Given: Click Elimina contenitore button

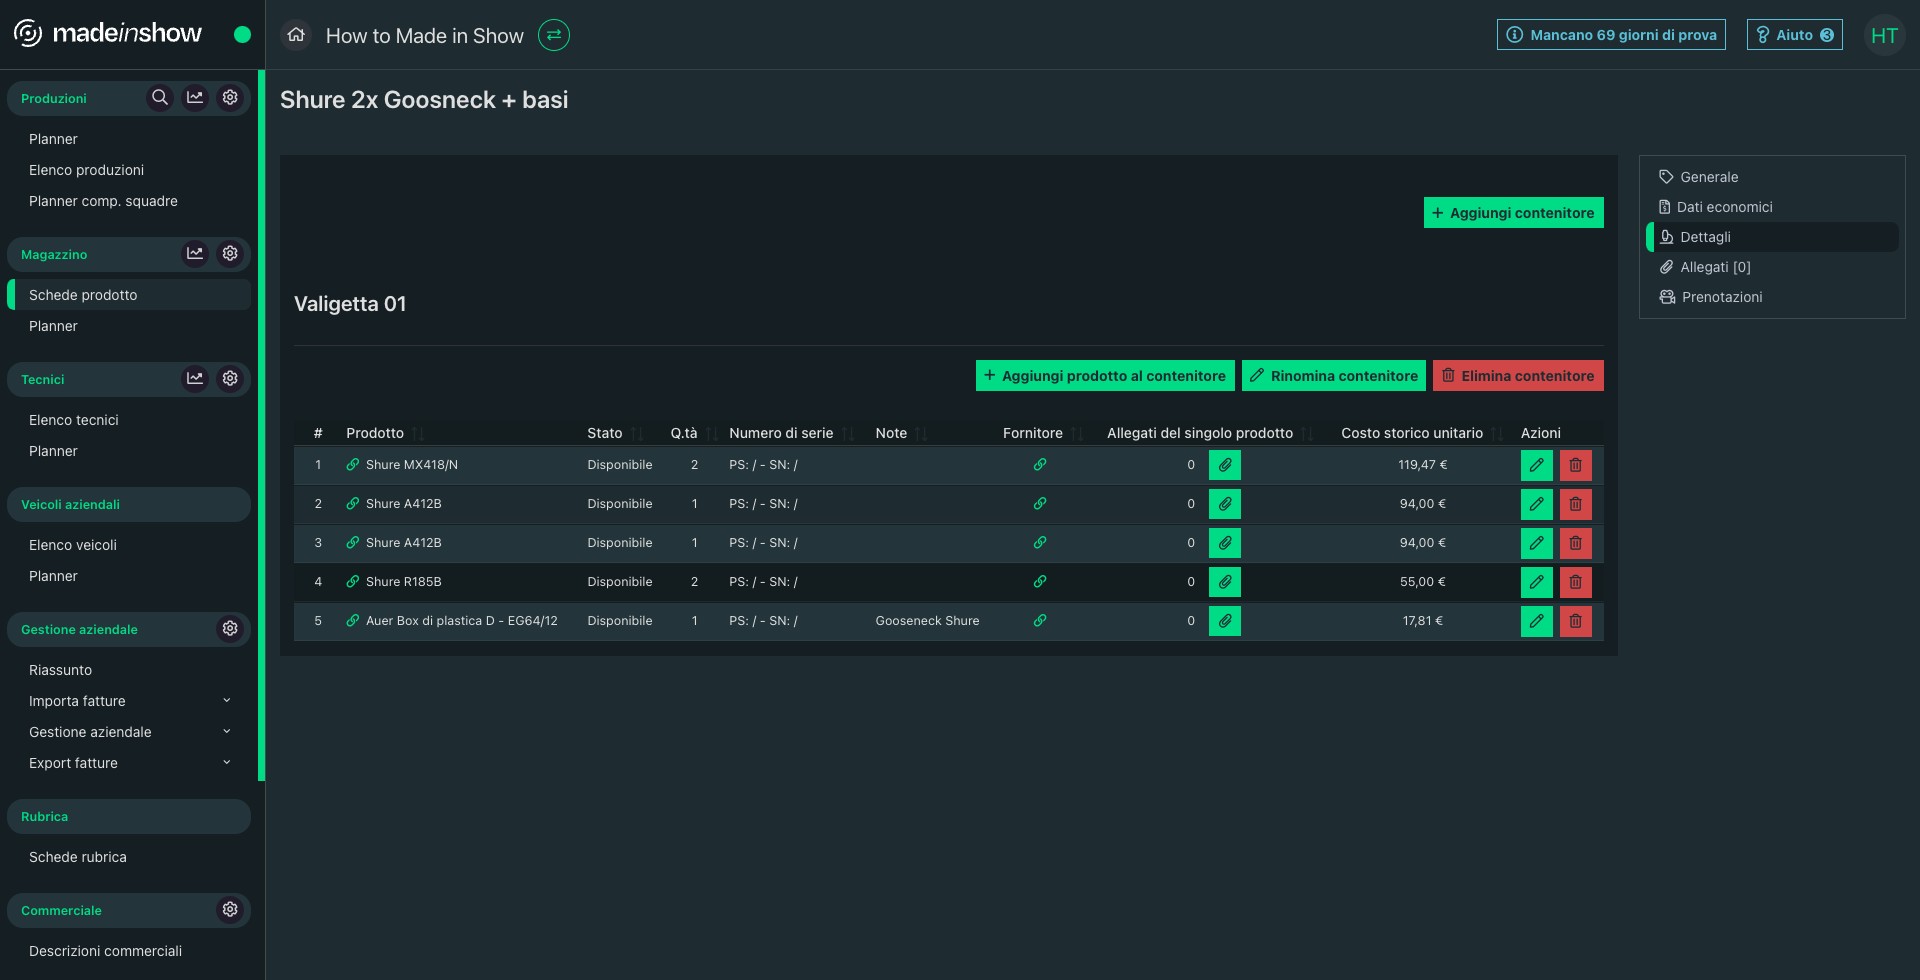Looking at the screenshot, I should click(x=1518, y=376).
